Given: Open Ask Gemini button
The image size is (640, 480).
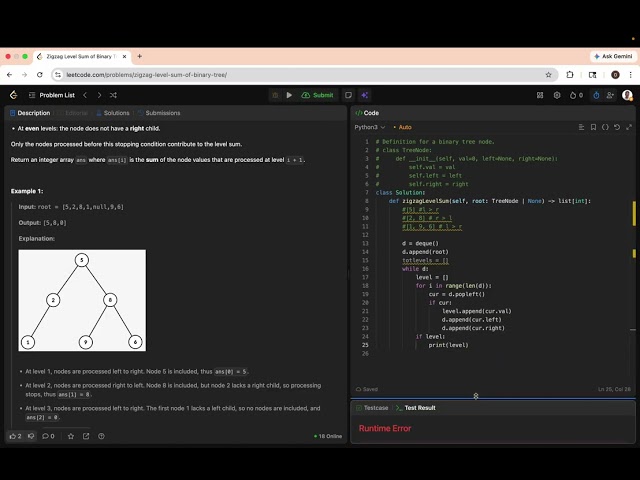Looking at the screenshot, I should [613, 56].
